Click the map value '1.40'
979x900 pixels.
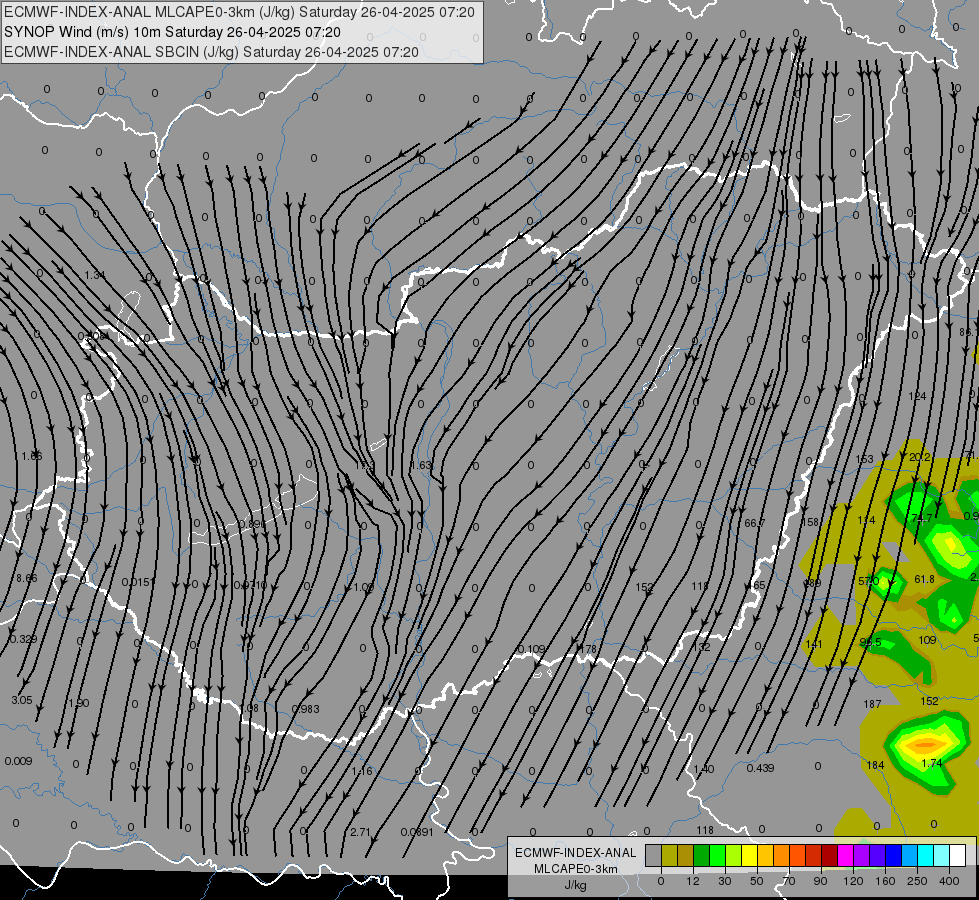(704, 769)
